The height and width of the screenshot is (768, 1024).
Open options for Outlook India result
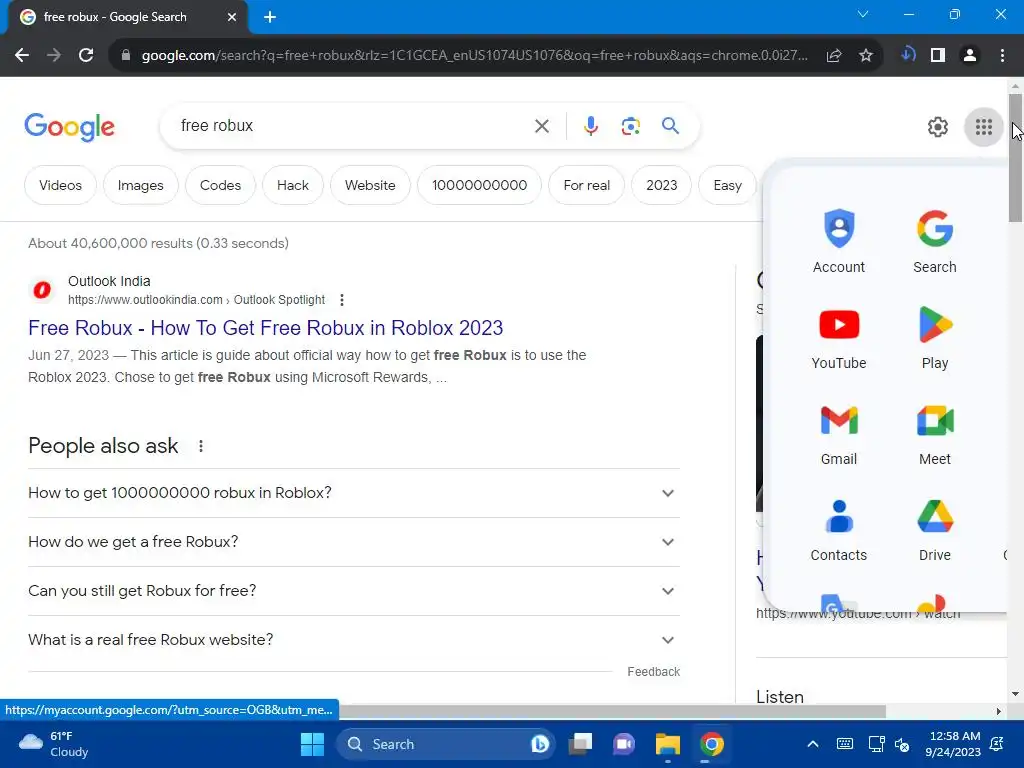(x=342, y=300)
